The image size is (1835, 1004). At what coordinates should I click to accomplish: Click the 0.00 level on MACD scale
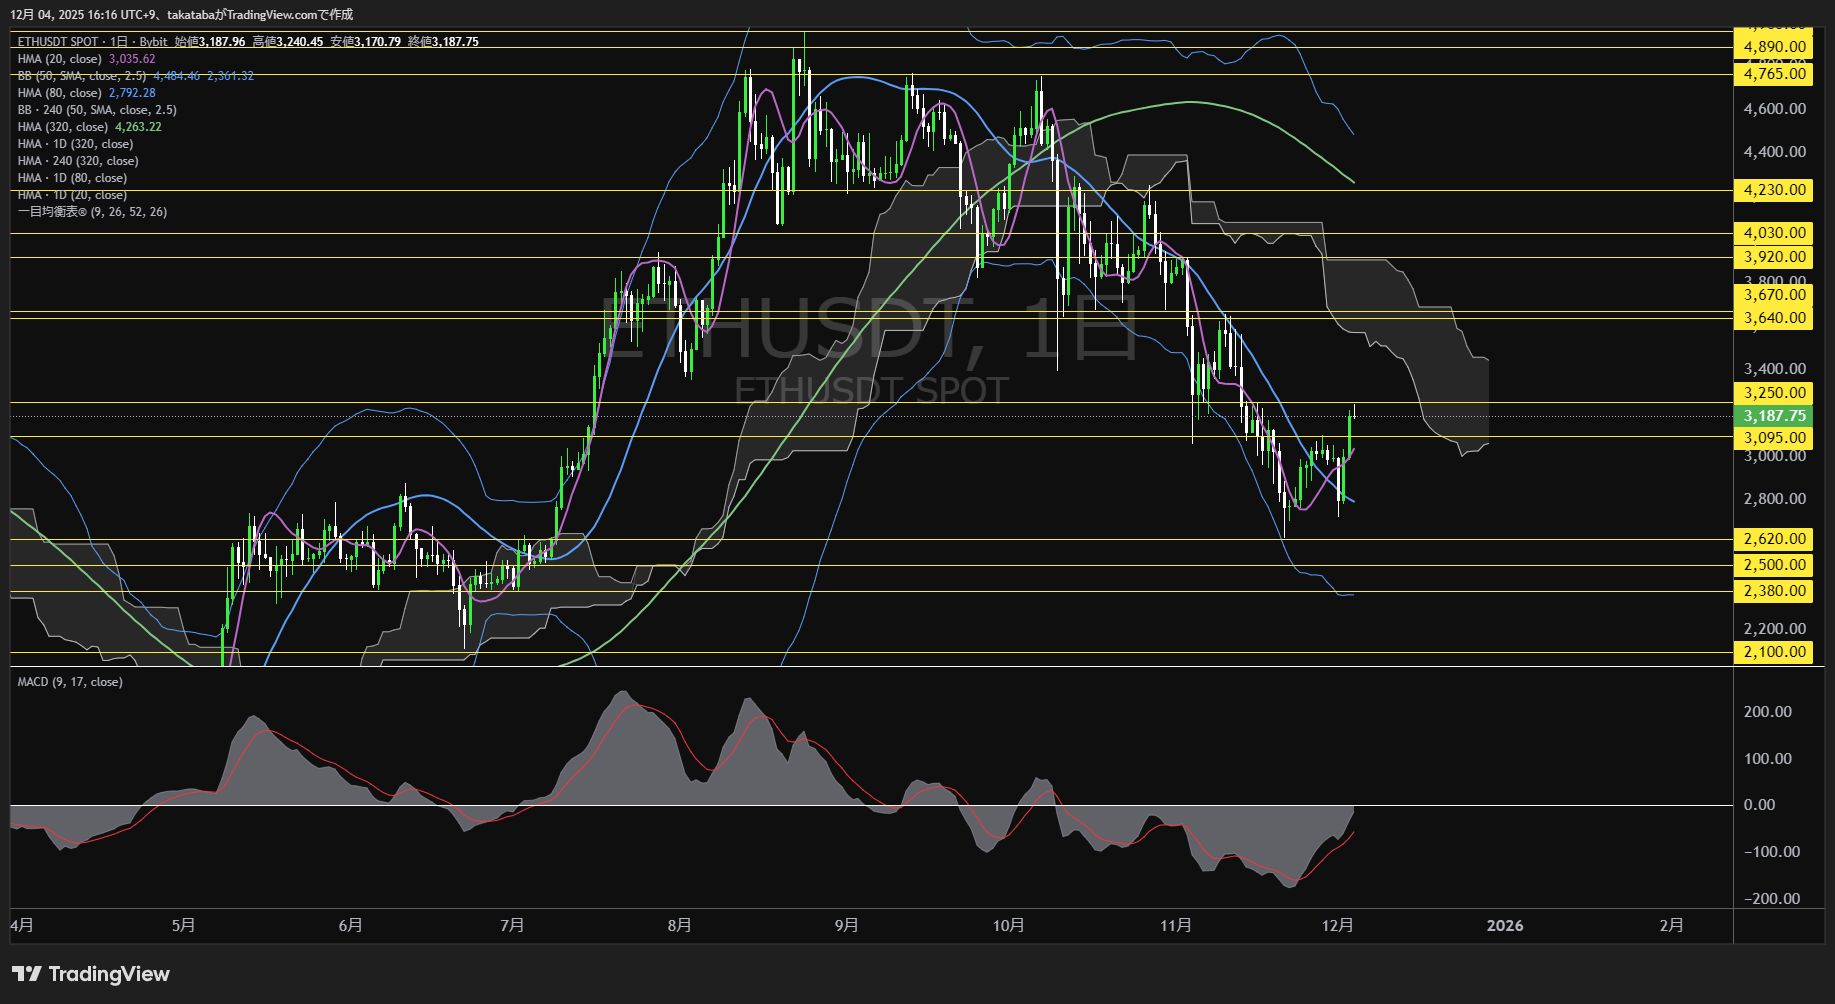point(1759,805)
